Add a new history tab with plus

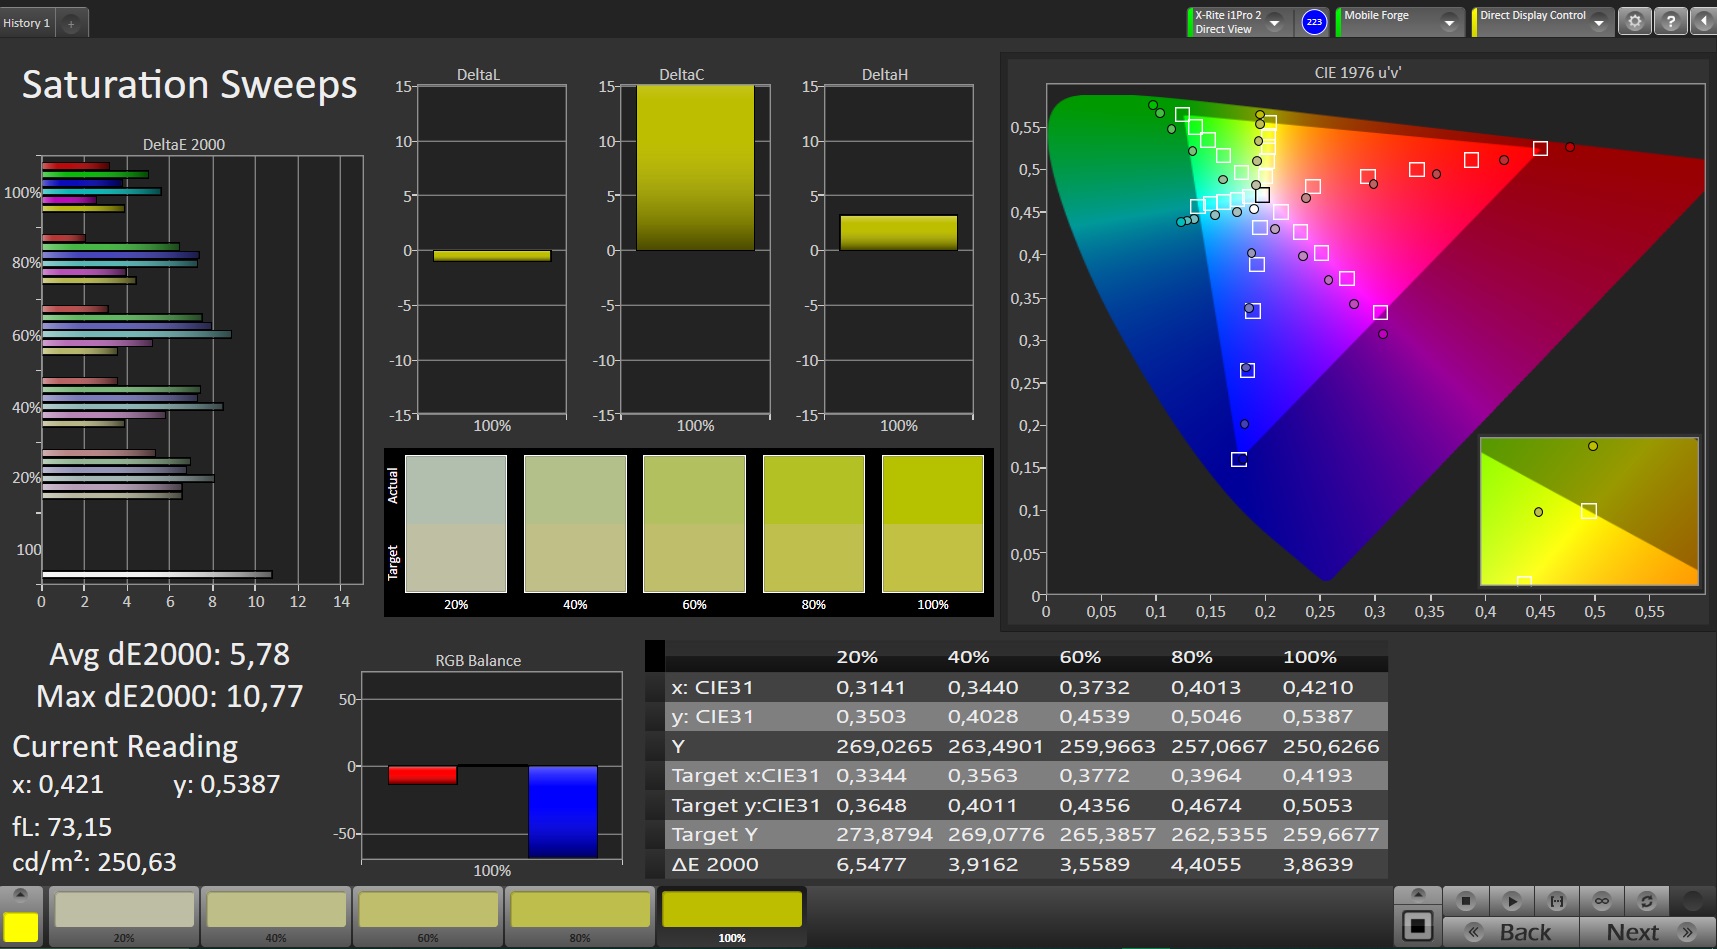pyautogui.click(x=71, y=23)
